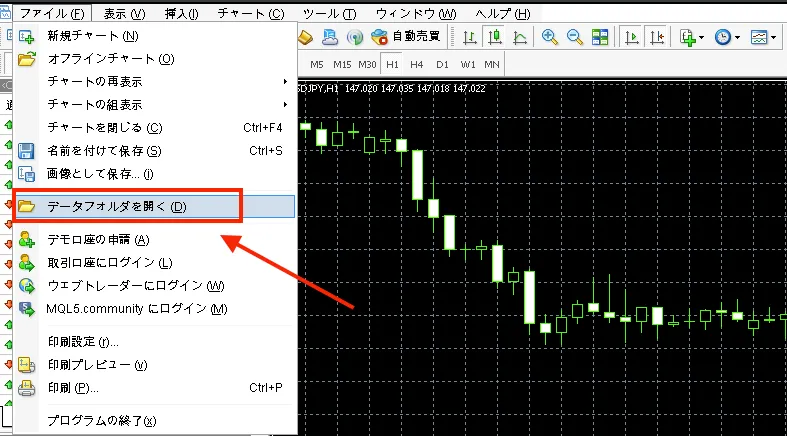
Task: Click the chart shift icon
Action: point(656,37)
